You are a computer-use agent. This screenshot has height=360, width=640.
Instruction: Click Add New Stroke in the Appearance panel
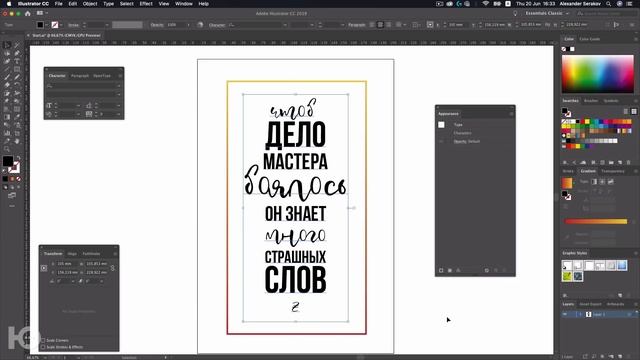coord(441,270)
